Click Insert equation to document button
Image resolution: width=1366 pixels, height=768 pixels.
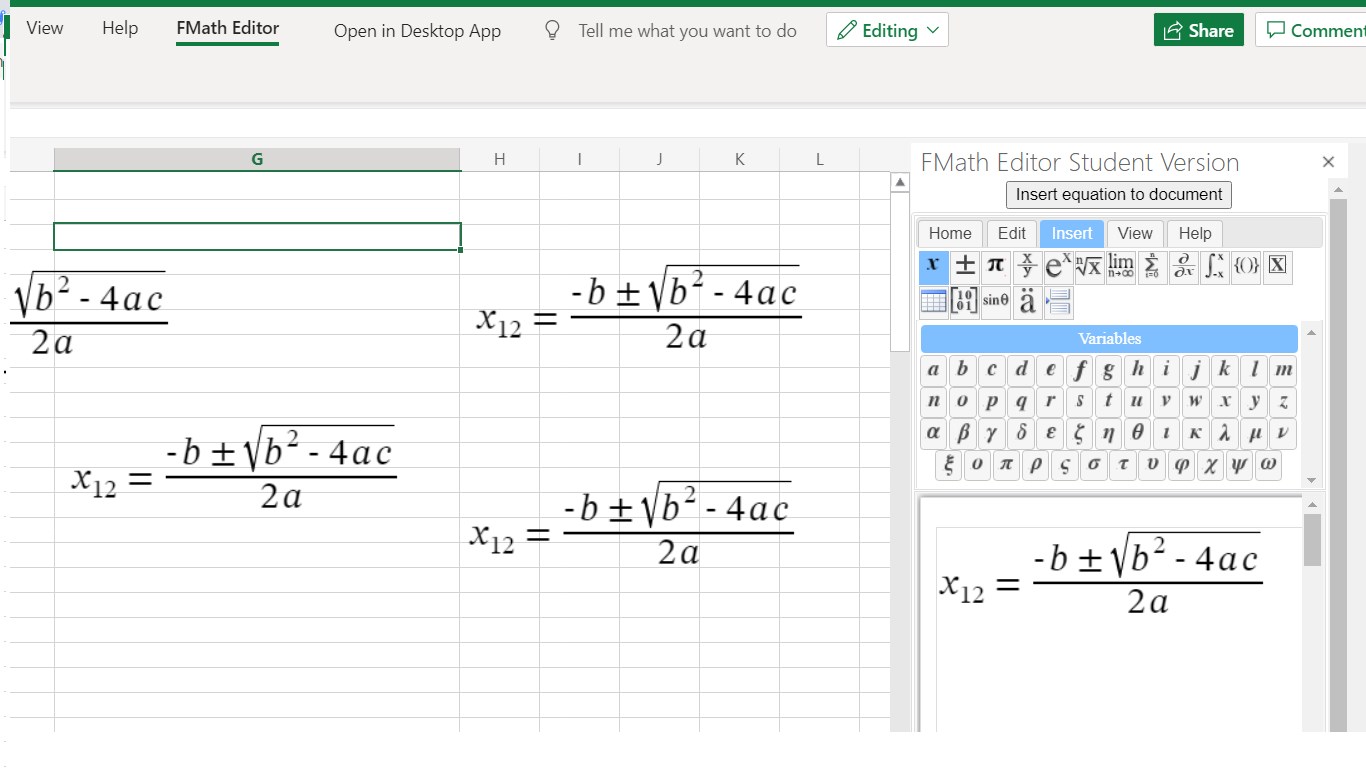pos(1119,194)
